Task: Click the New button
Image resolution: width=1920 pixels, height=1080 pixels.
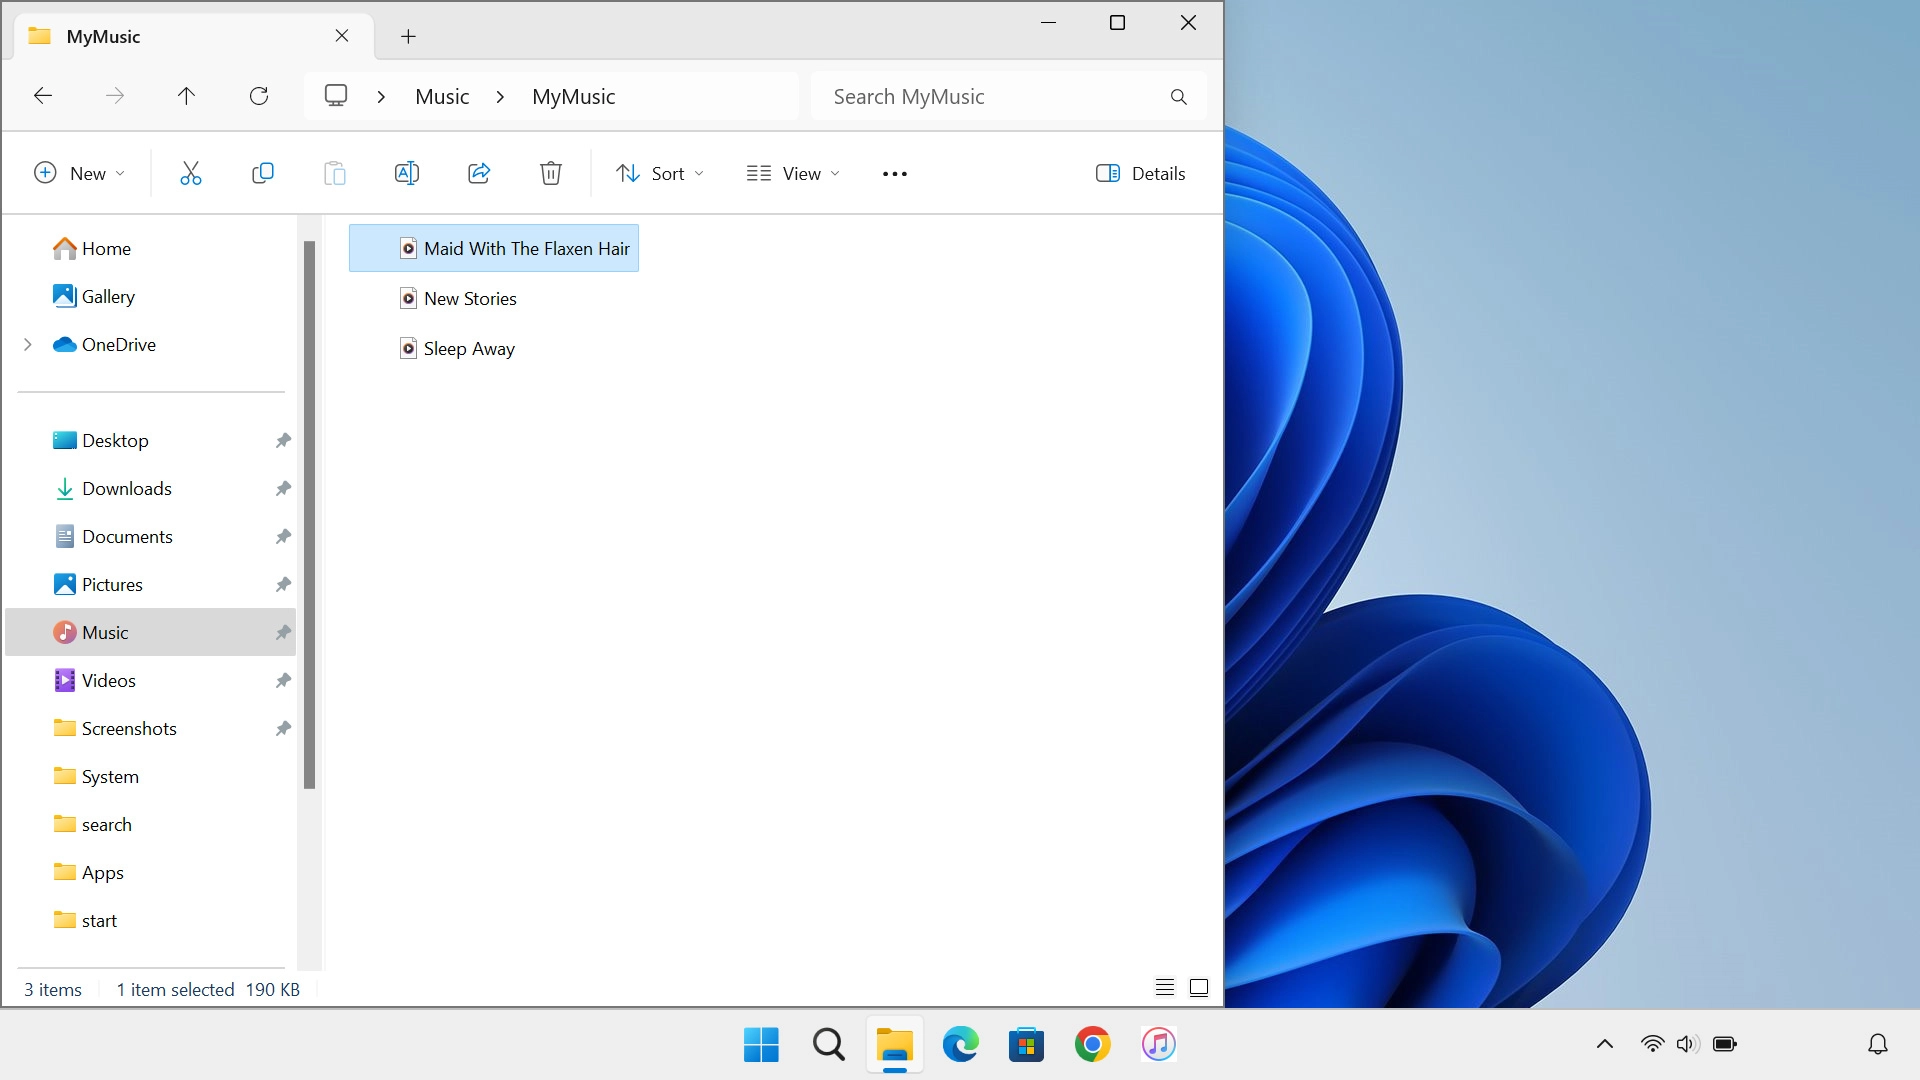Action: pyautogui.click(x=80, y=172)
